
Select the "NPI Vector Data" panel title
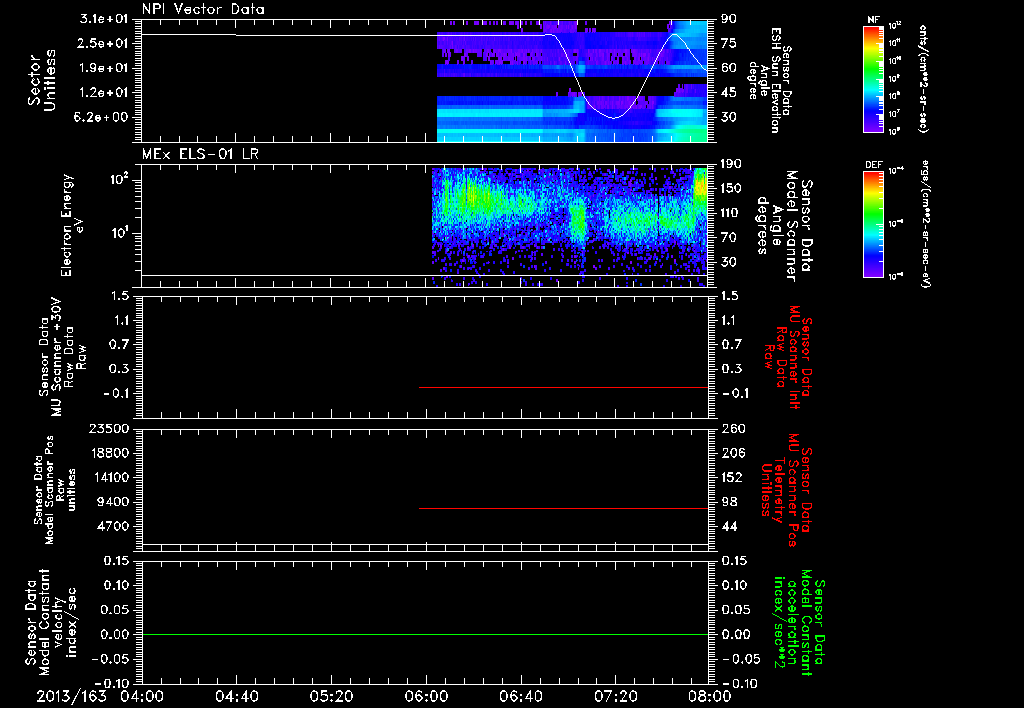[x=203, y=9]
